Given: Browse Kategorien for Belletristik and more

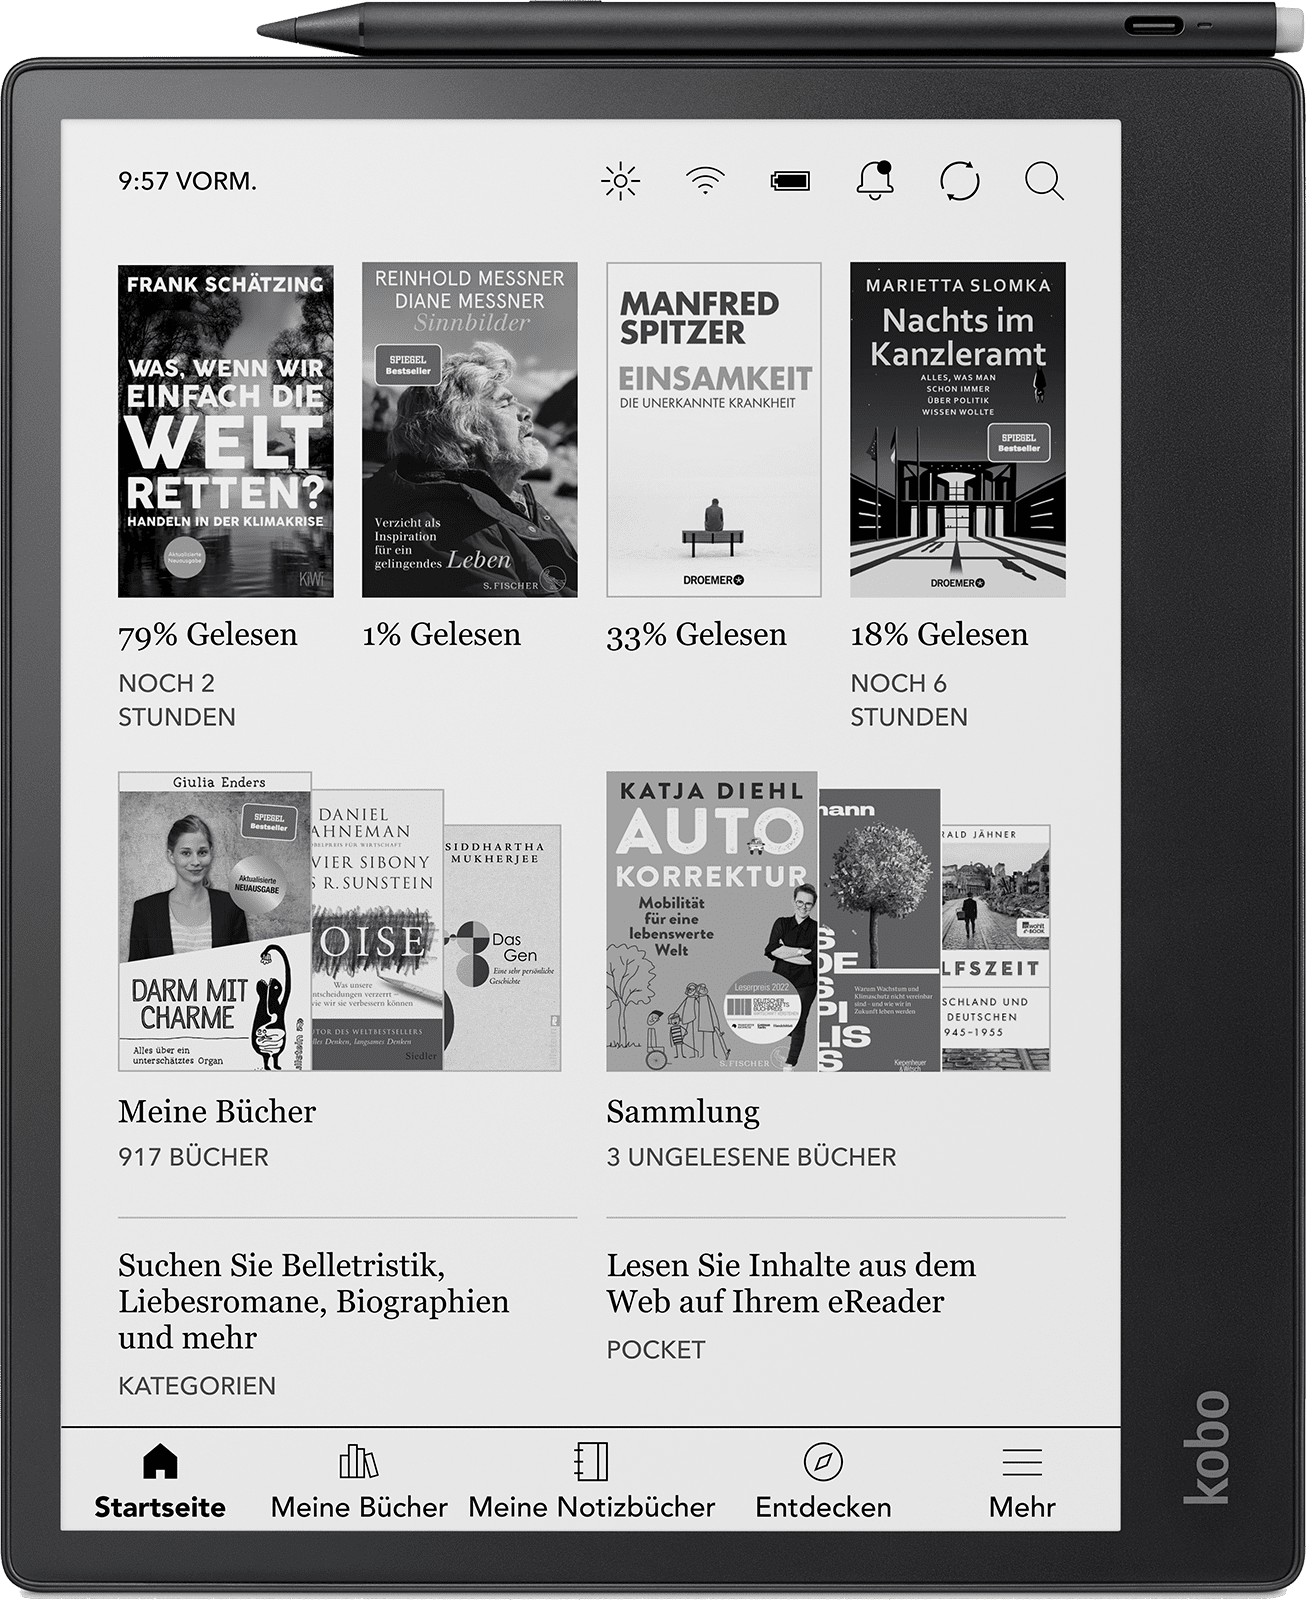Looking at the screenshot, I should 314,1301.
